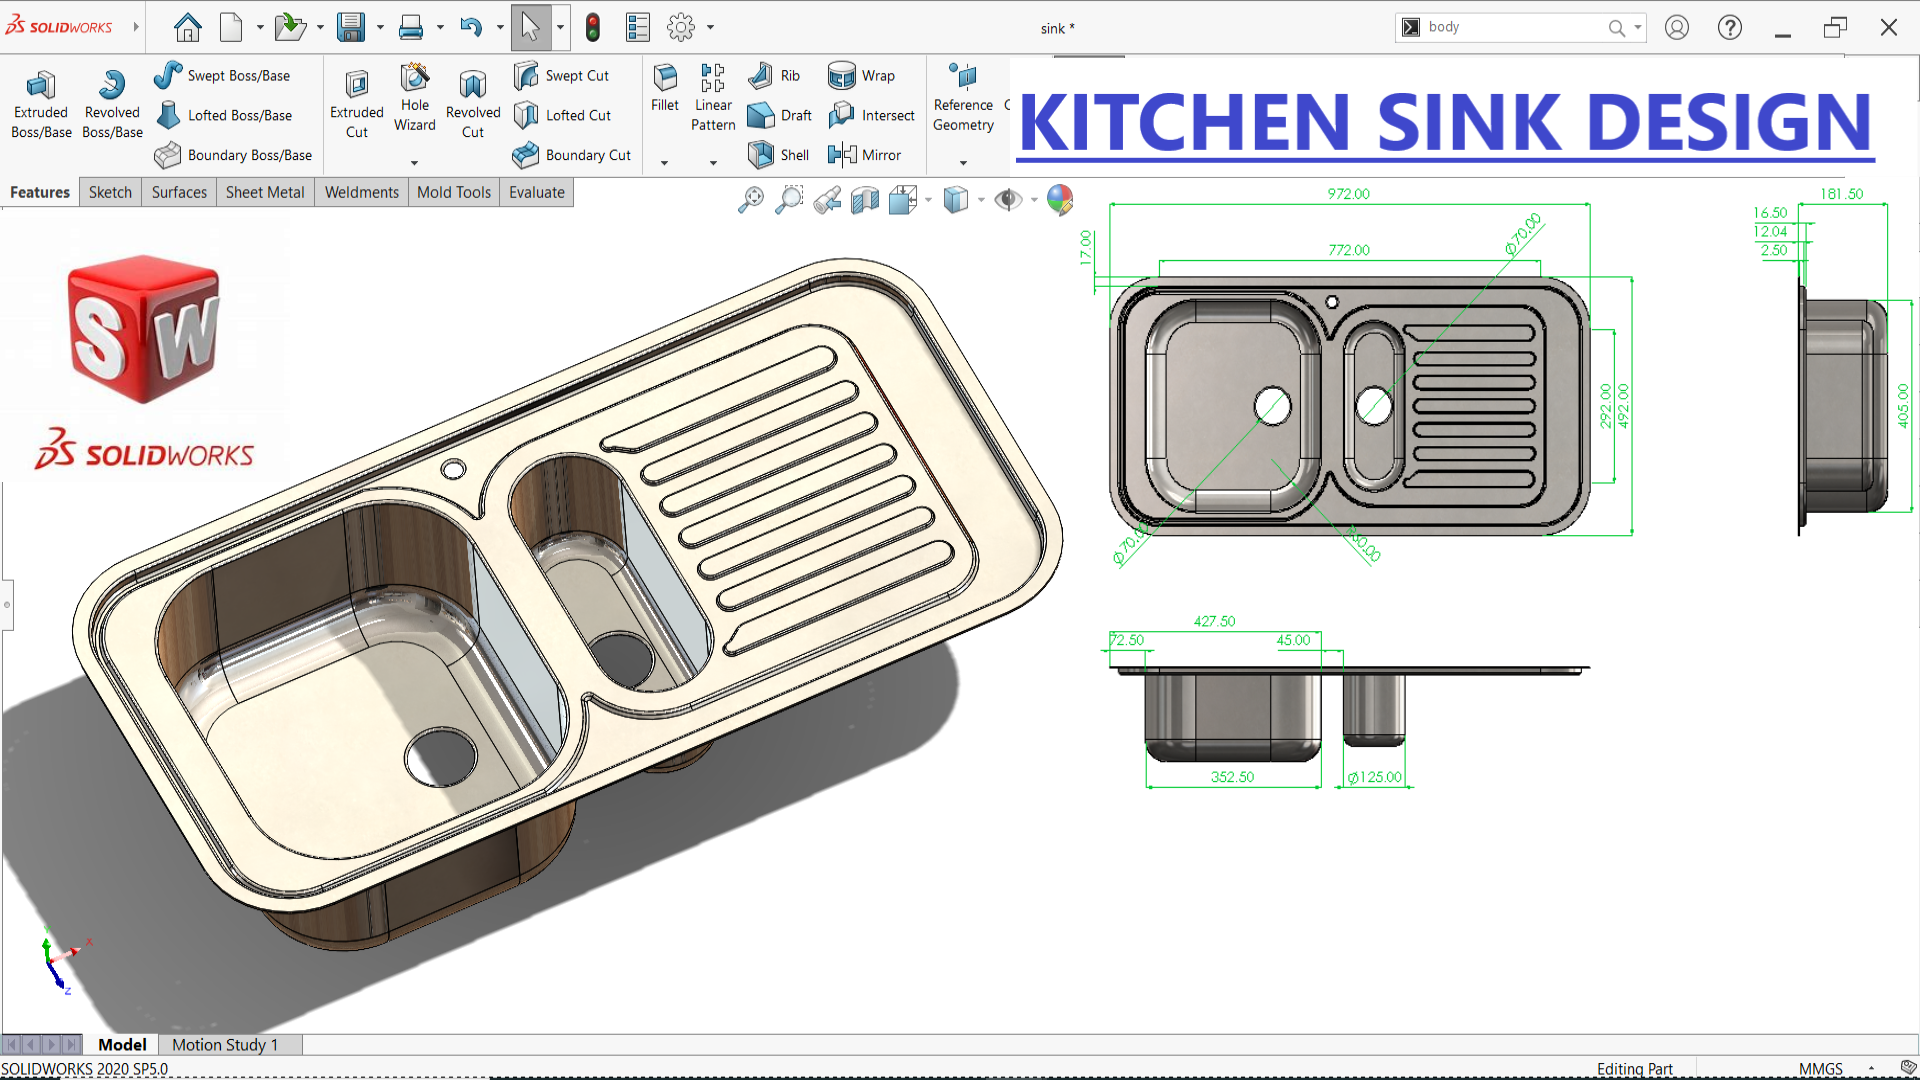Toggle the Hide/Show Items eye icon
The height and width of the screenshot is (1080, 1920).
coord(1008,200)
